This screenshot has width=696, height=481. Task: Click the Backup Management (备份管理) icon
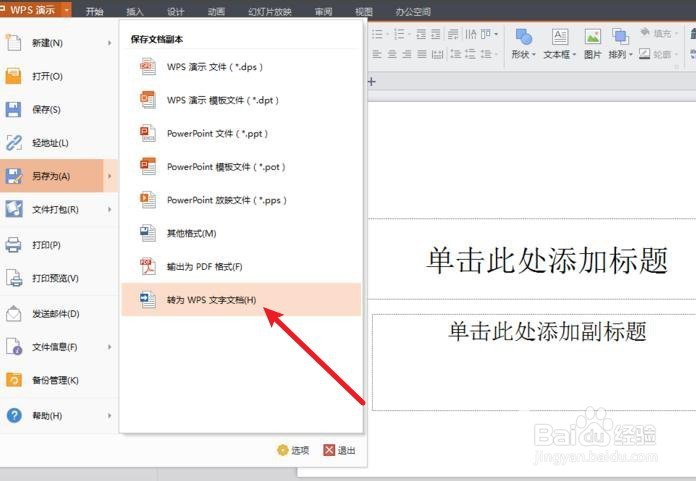click(x=13, y=380)
